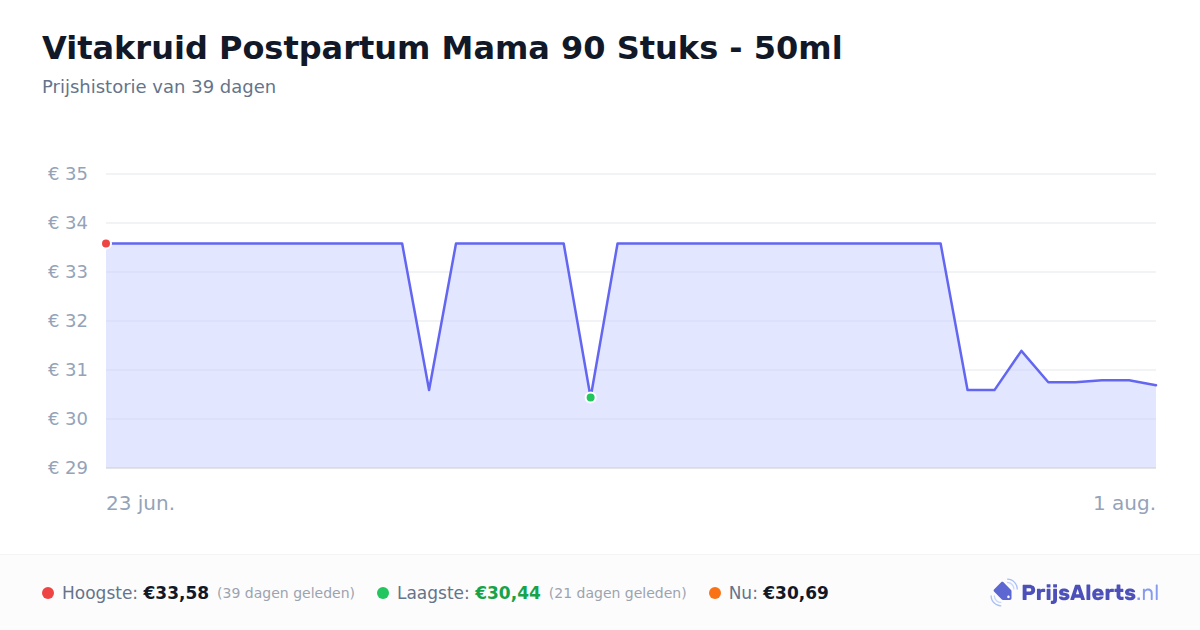Screen dimensions: 1200x630
Task: Open the PrijsAlerts.nl link
Action: click(x=1074, y=593)
